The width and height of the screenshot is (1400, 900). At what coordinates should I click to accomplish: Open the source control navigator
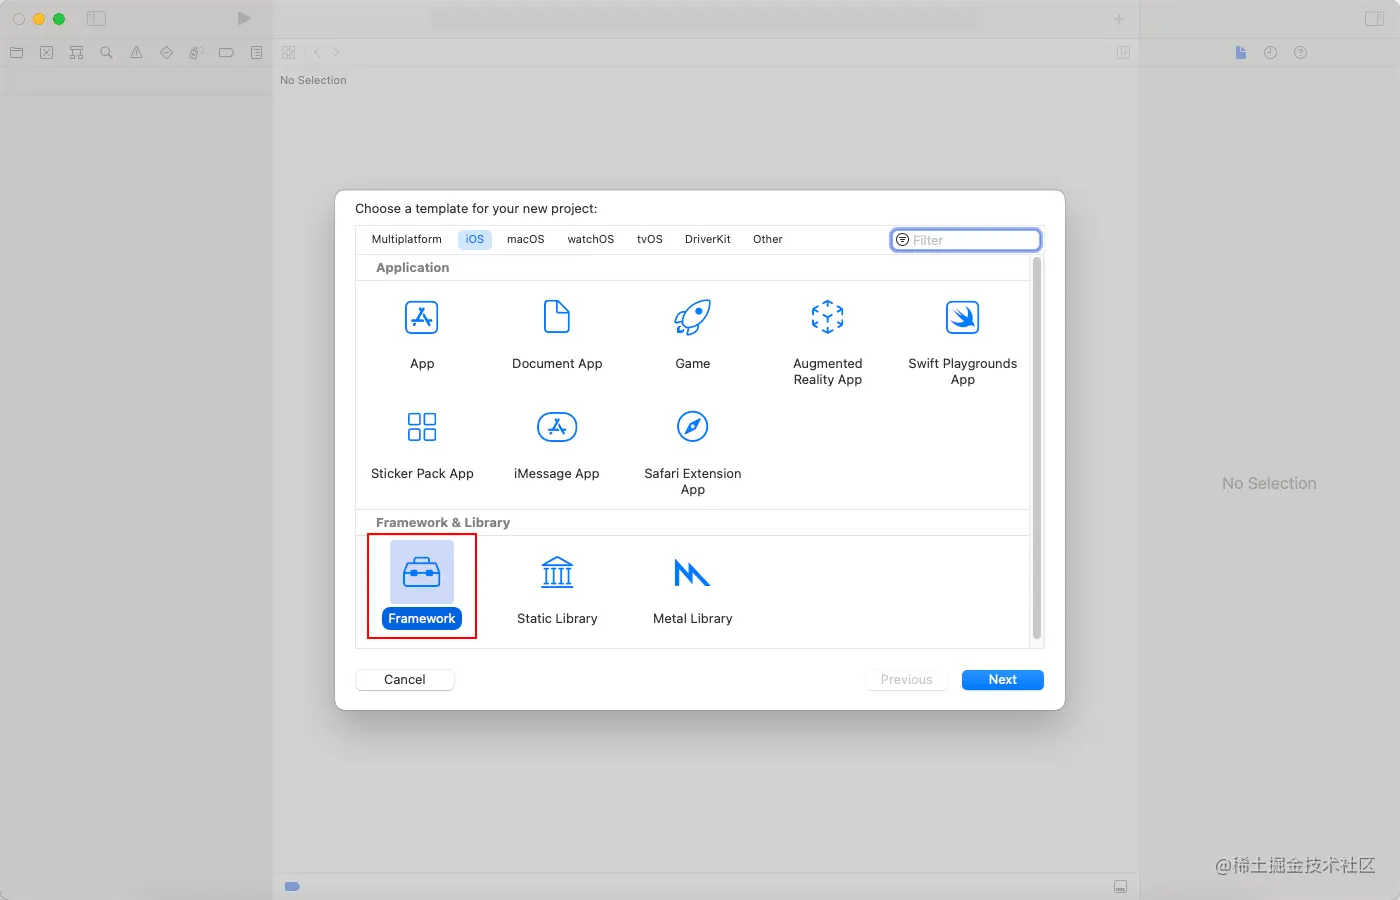47,53
